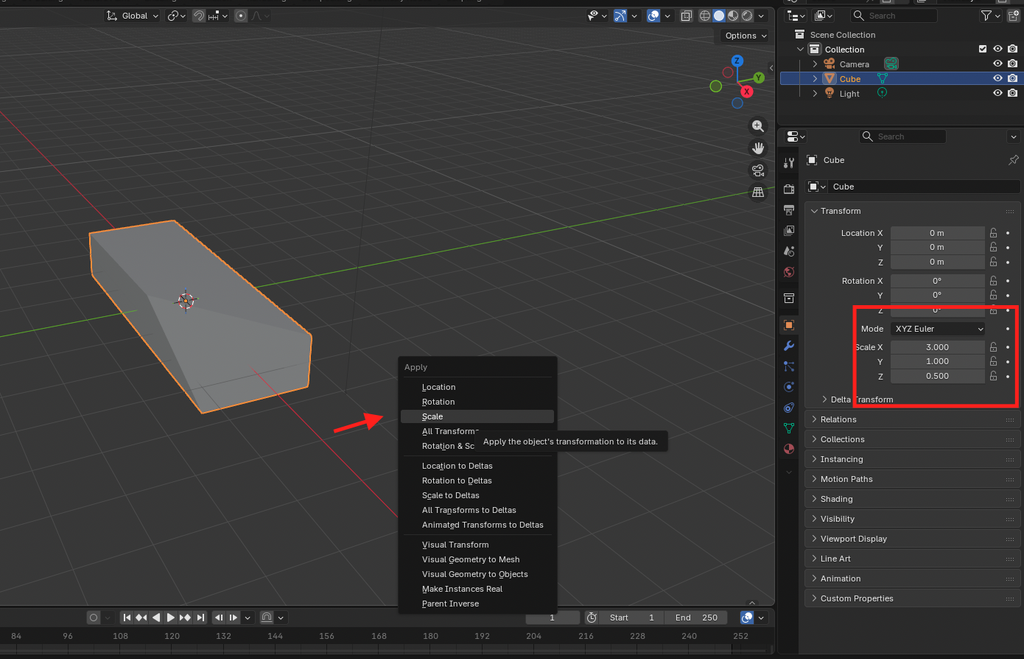
Task: Open the Output properties tab
Action: point(789,210)
